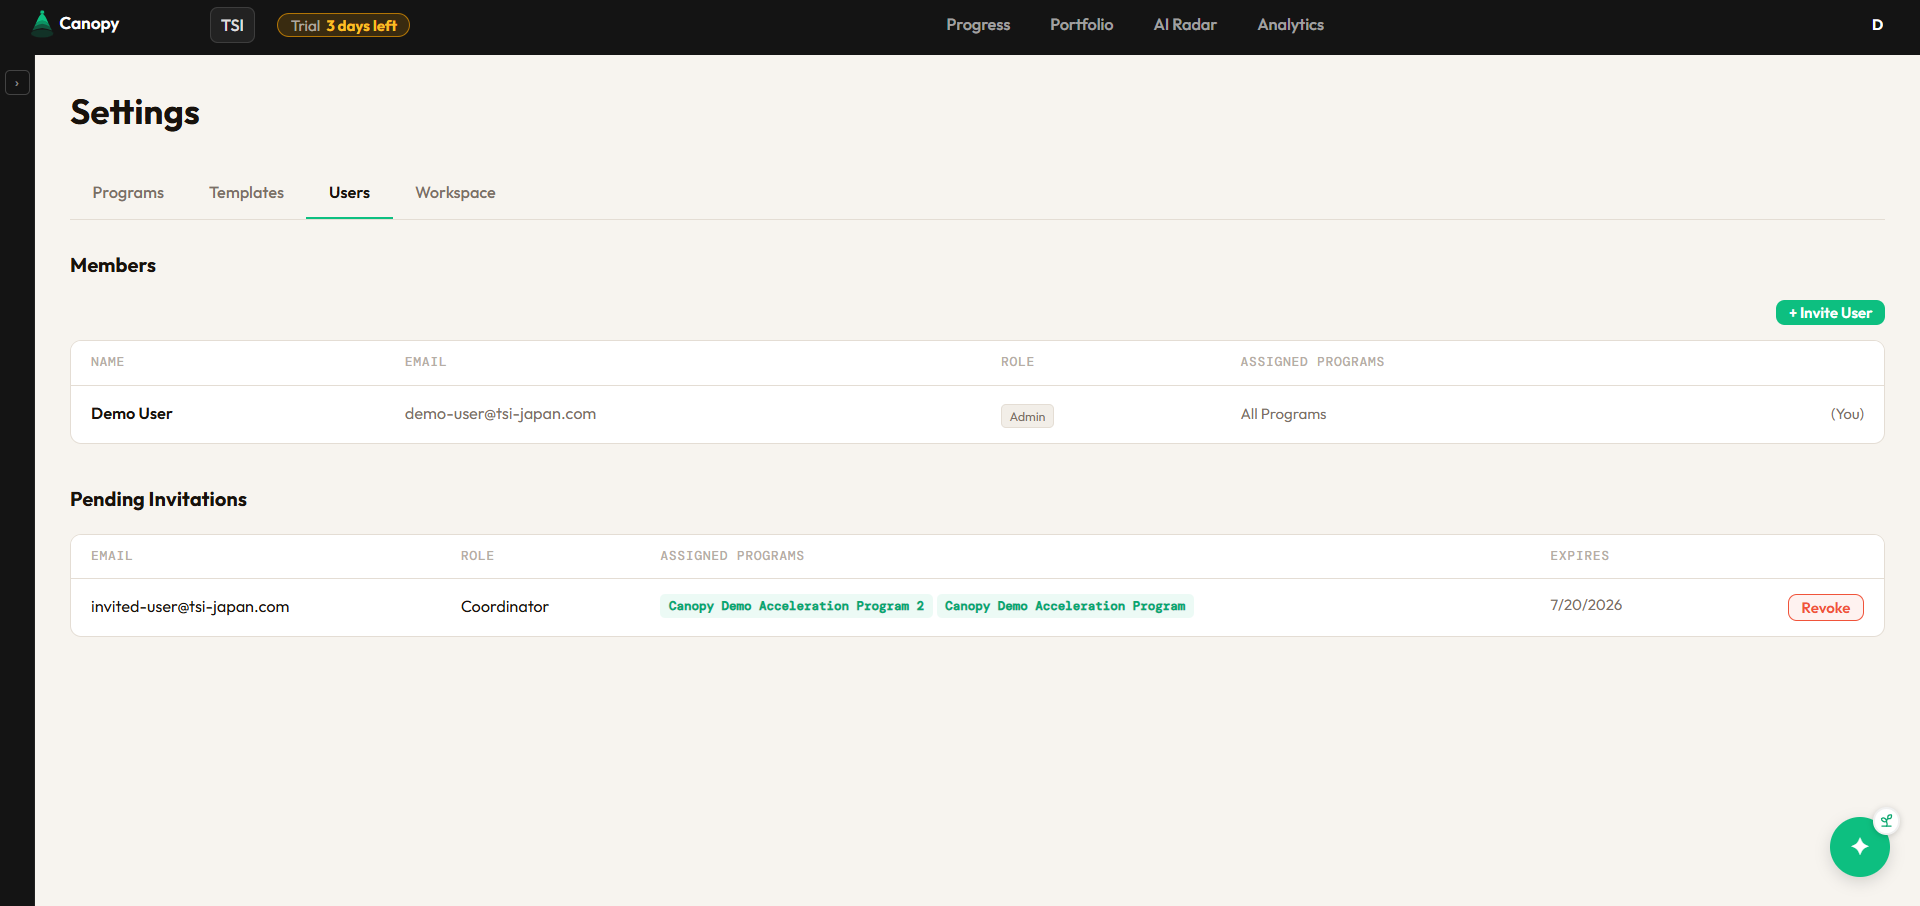
Task: Click the ROLE column header in Members table
Action: 1017,362
